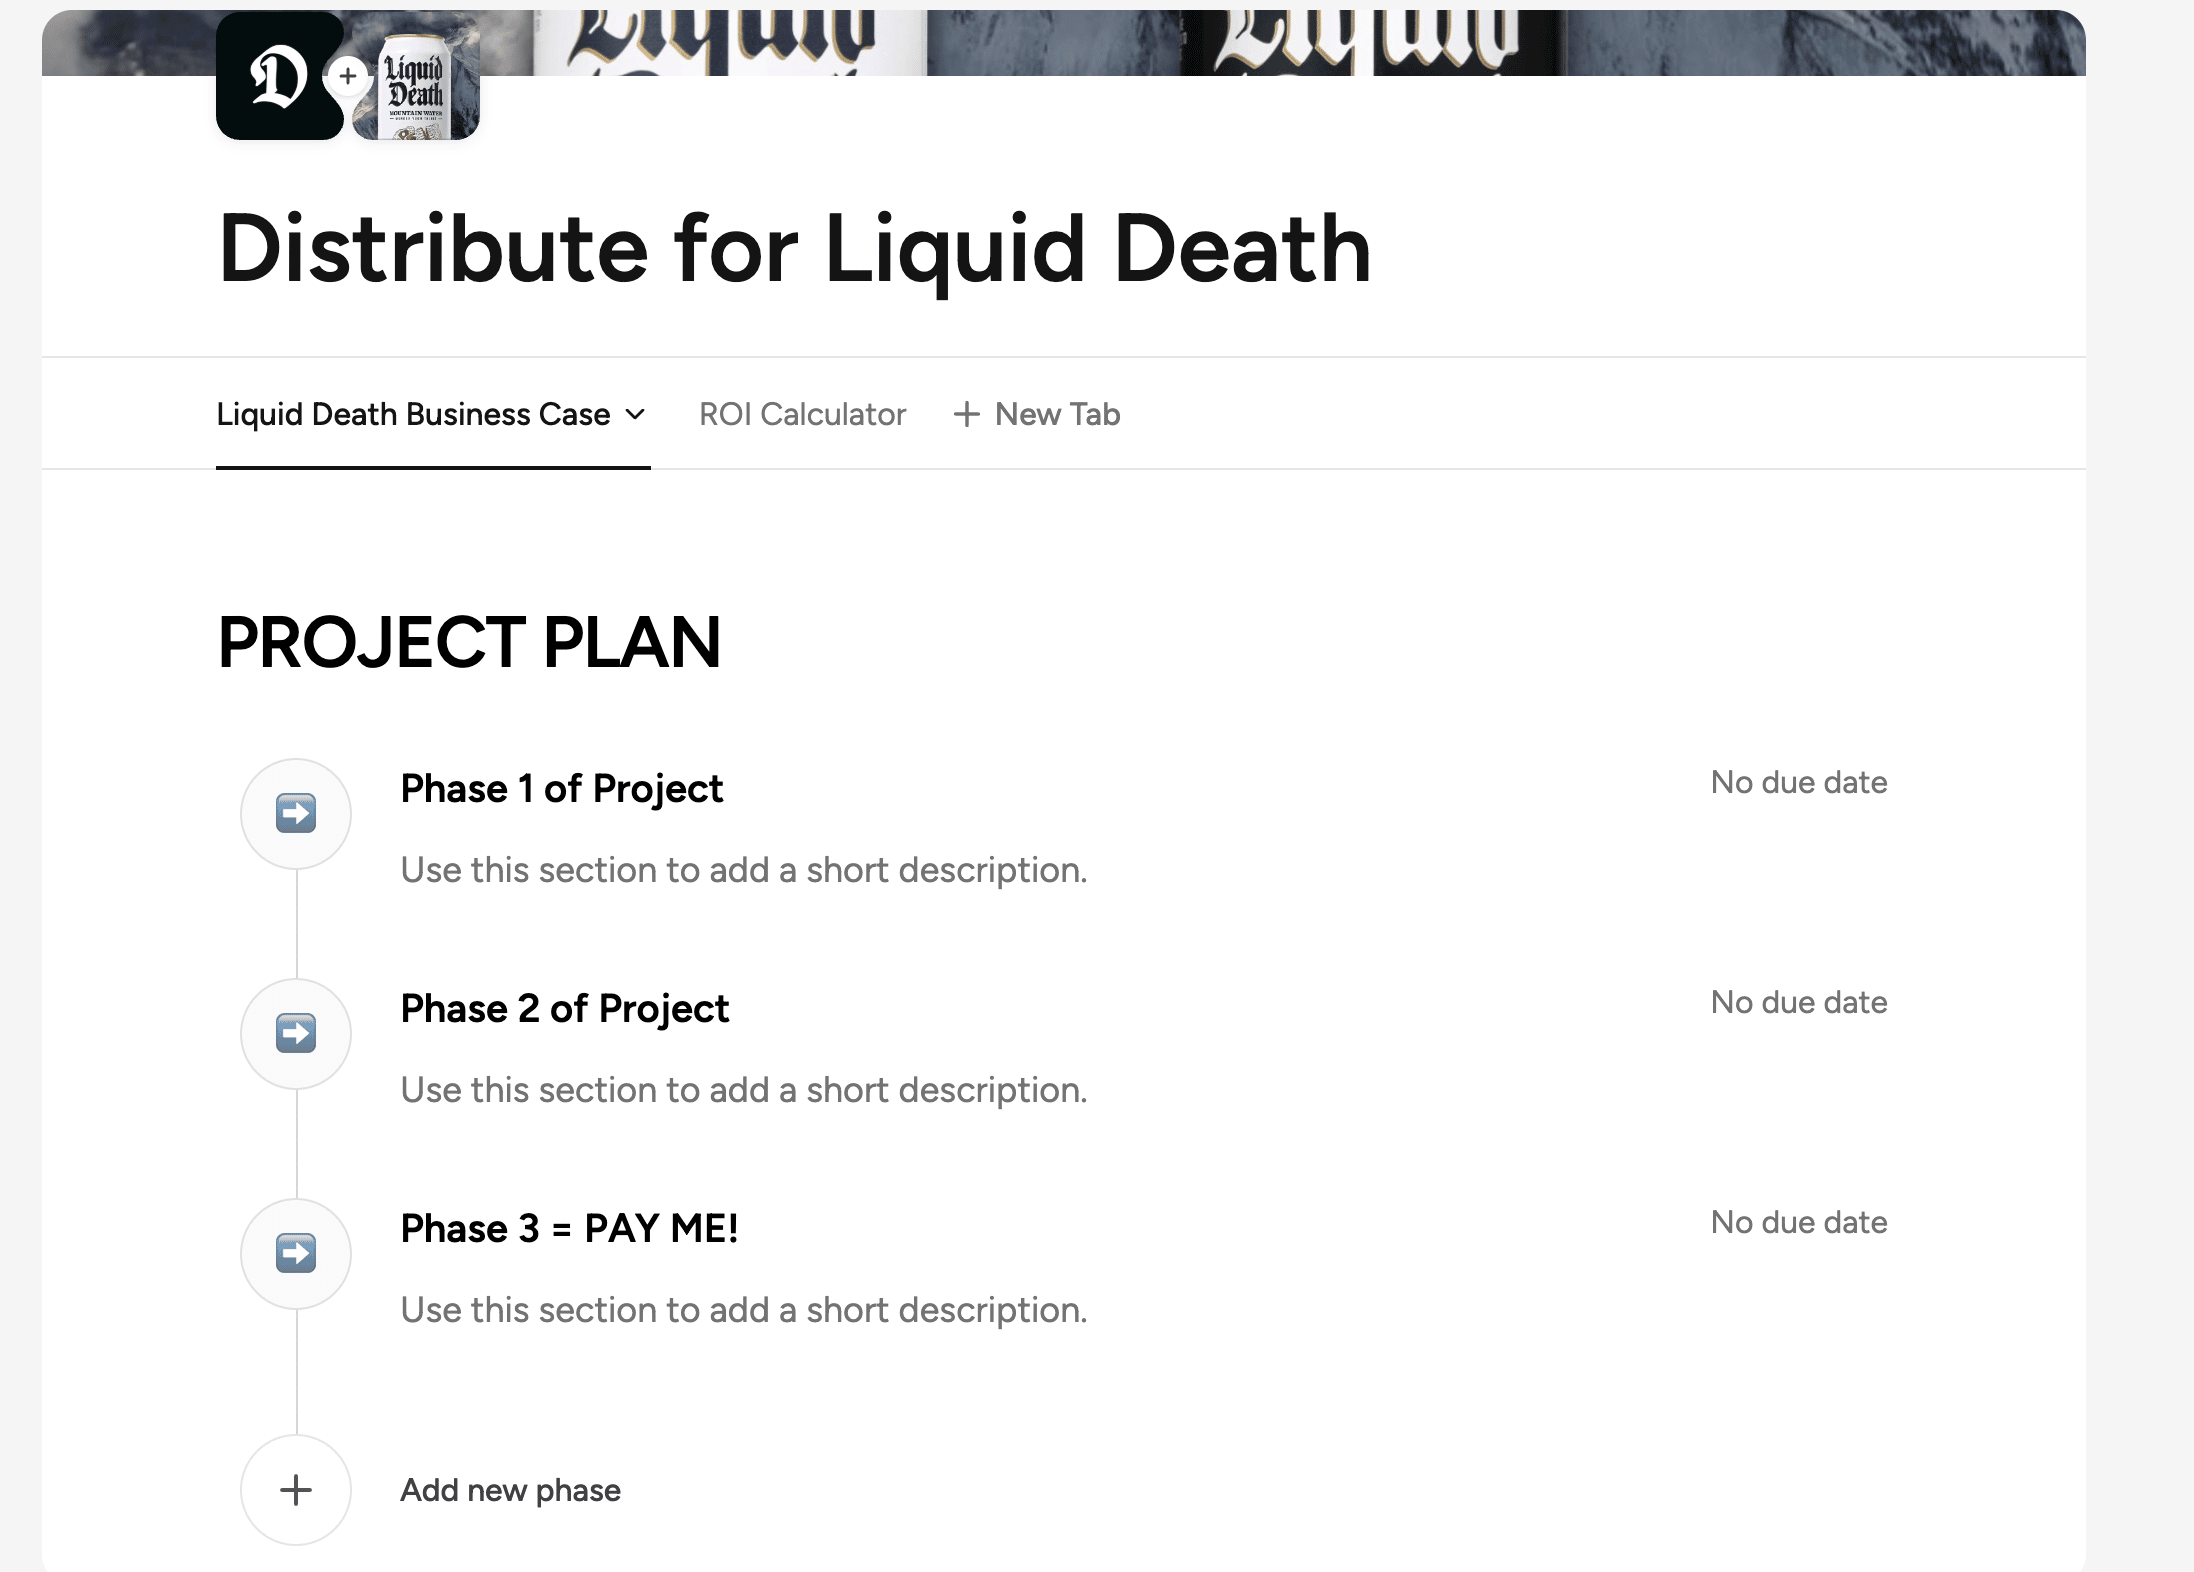Set the due date for Phase 3
This screenshot has width=2194, height=1572.
(x=1798, y=1222)
